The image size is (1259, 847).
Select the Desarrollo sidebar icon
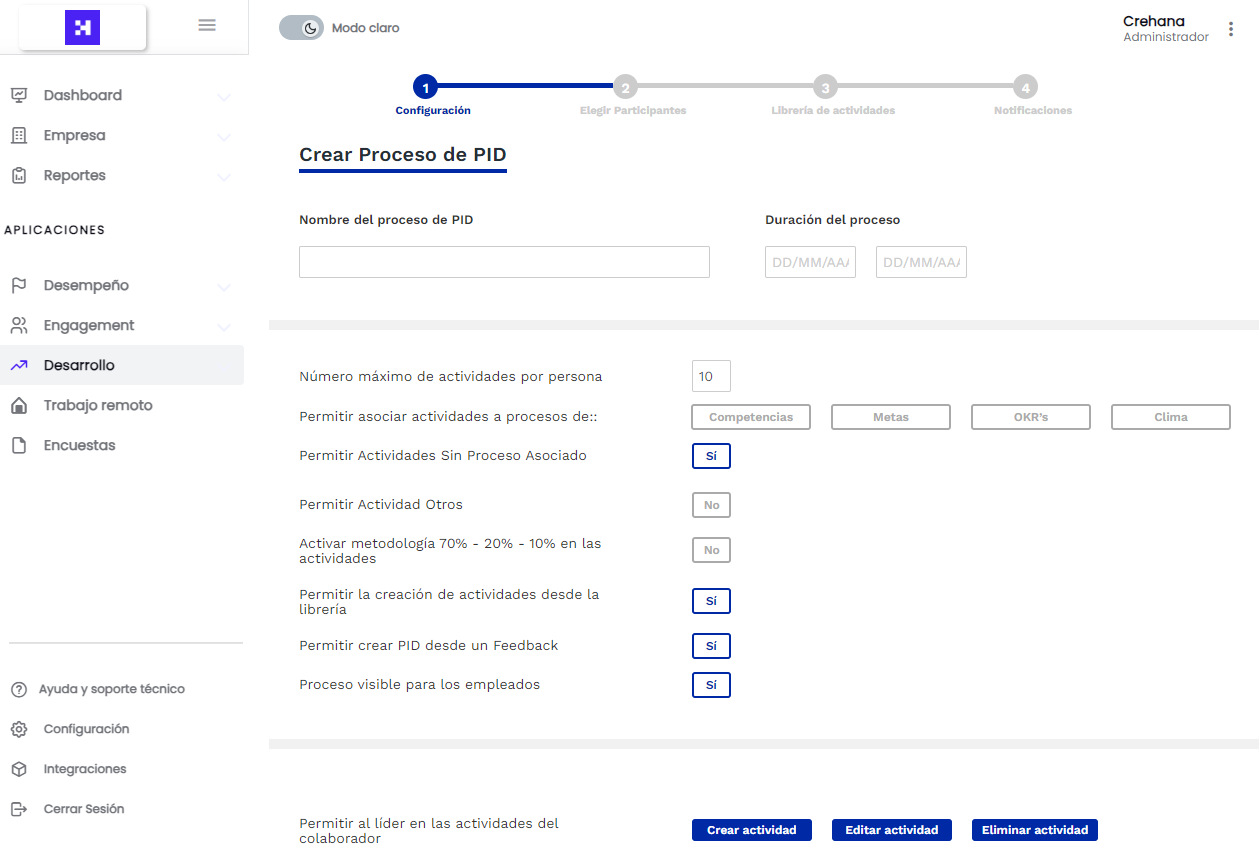21,365
